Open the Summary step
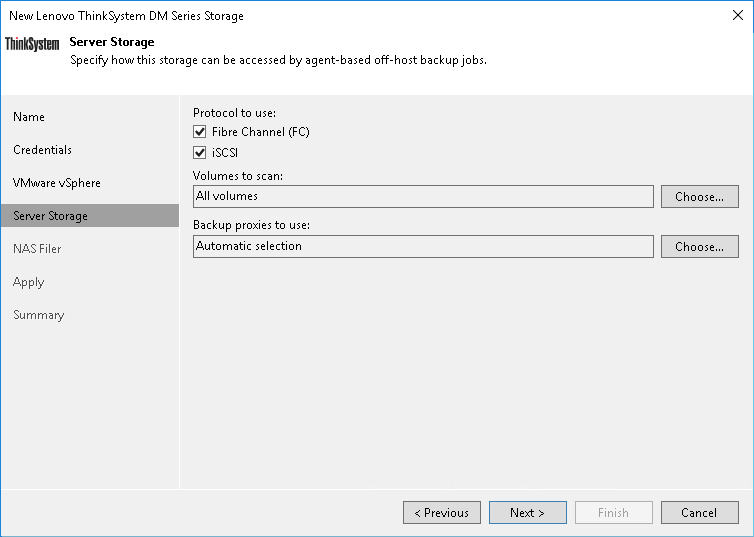 [38, 315]
